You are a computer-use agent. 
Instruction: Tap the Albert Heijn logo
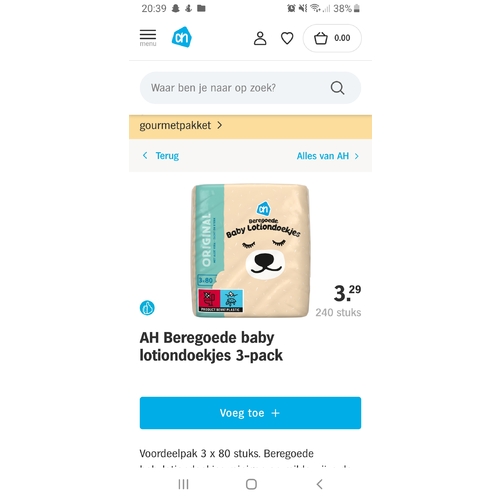[182, 37]
